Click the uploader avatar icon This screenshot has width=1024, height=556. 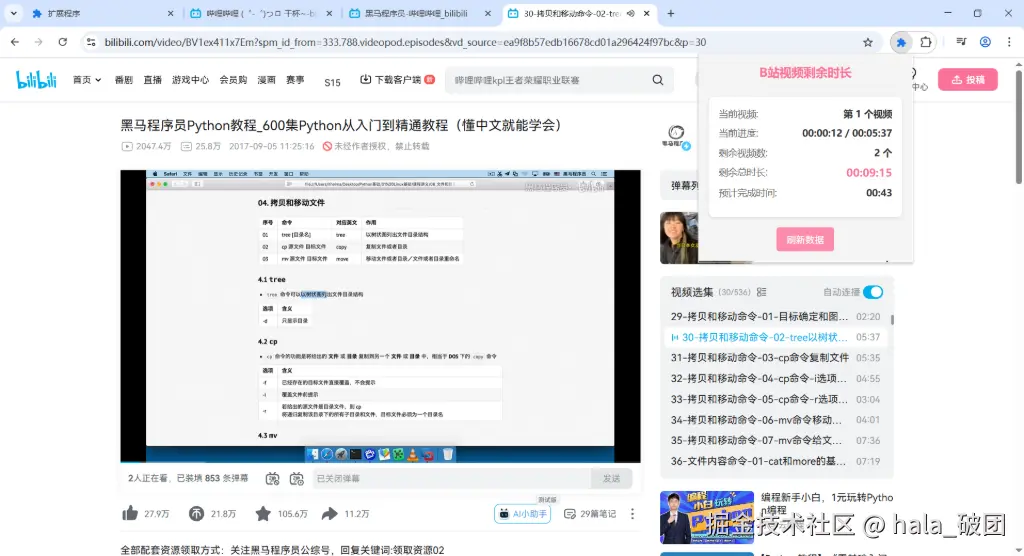tap(676, 136)
